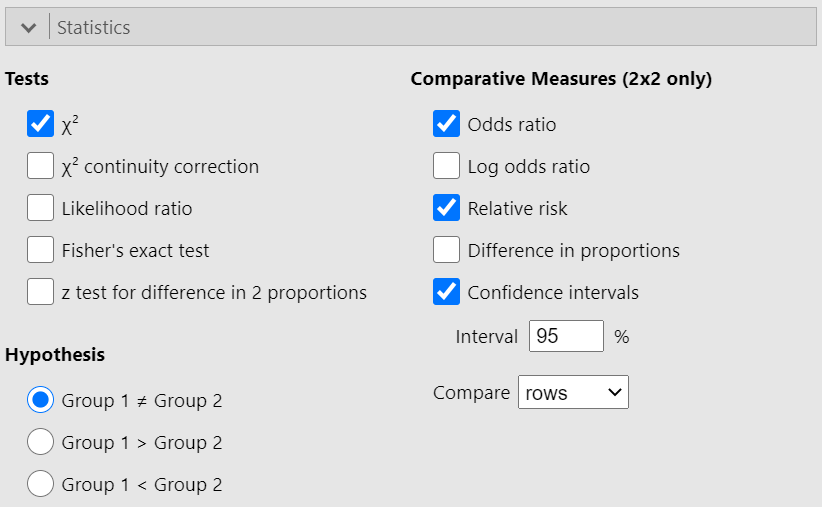The width and height of the screenshot is (822, 507).
Task: Select Group 1 ≠ Group 2 hypothesis
Action: click(40, 400)
